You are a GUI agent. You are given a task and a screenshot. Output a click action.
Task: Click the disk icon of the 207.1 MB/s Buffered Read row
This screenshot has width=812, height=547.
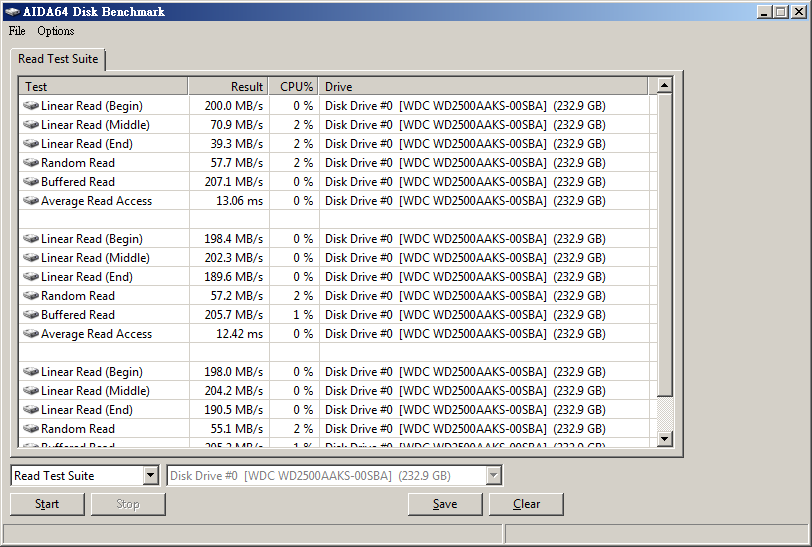31,182
